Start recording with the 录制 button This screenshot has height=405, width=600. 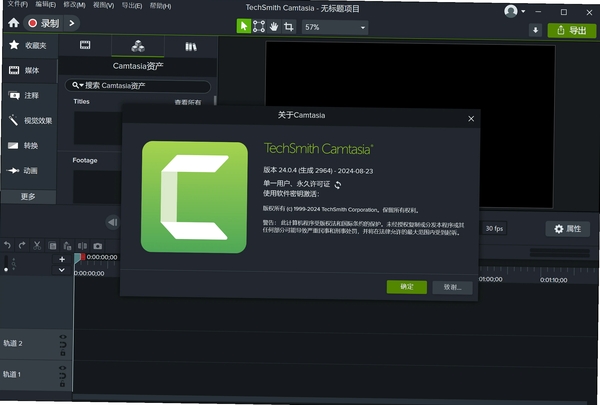pos(44,23)
